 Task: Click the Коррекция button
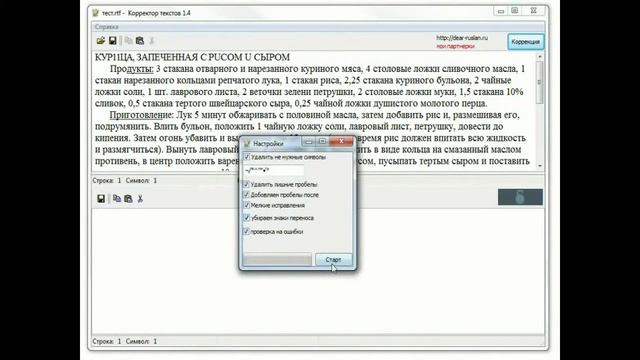(525, 42)
